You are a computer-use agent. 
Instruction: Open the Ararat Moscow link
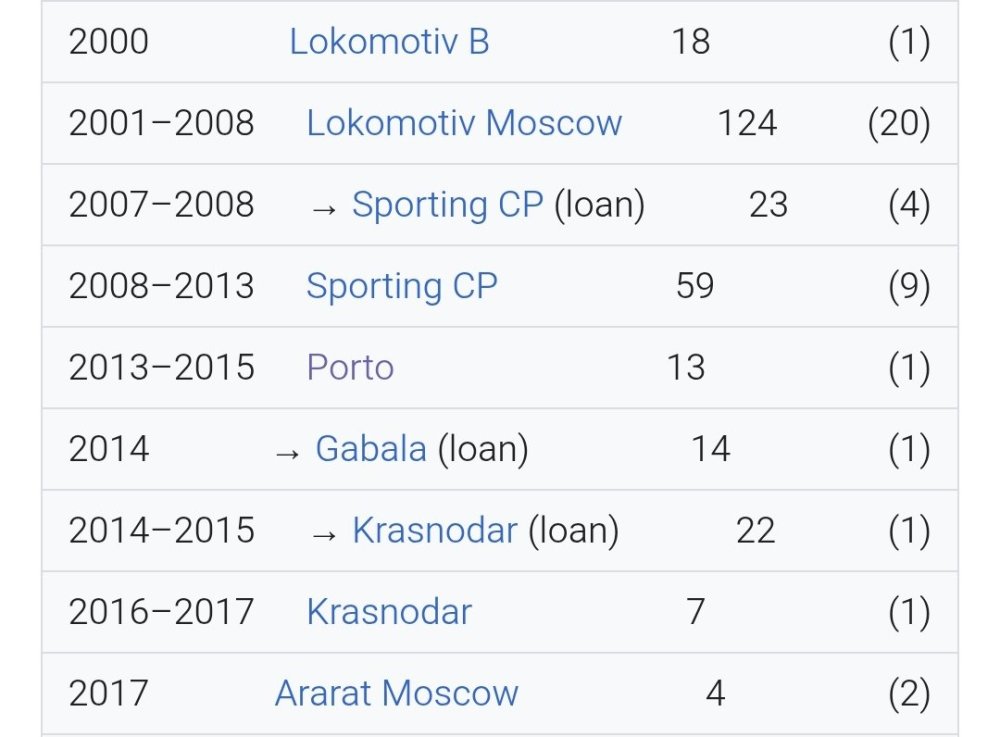[396, 694]
